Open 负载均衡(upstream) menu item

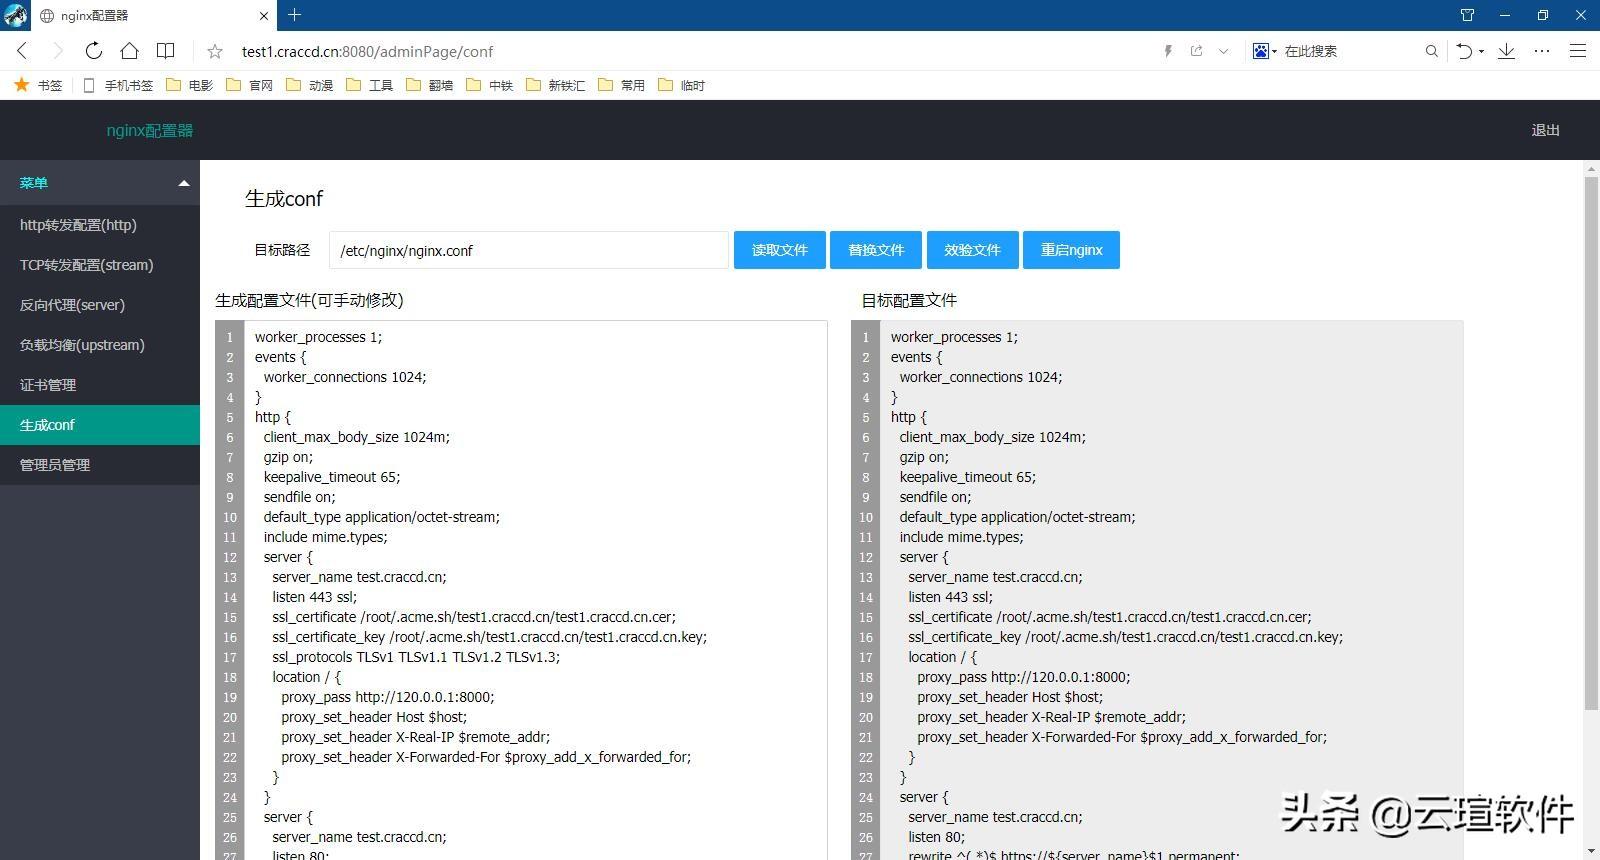[100, 345]
